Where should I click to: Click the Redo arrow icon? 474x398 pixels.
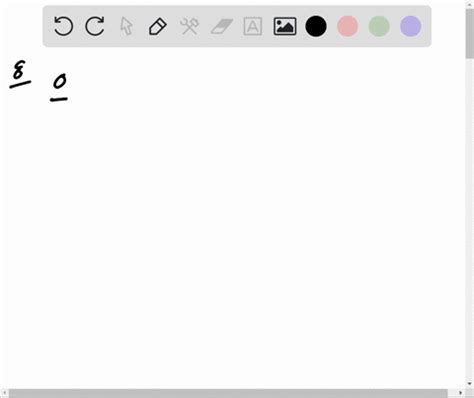[95, 26]
